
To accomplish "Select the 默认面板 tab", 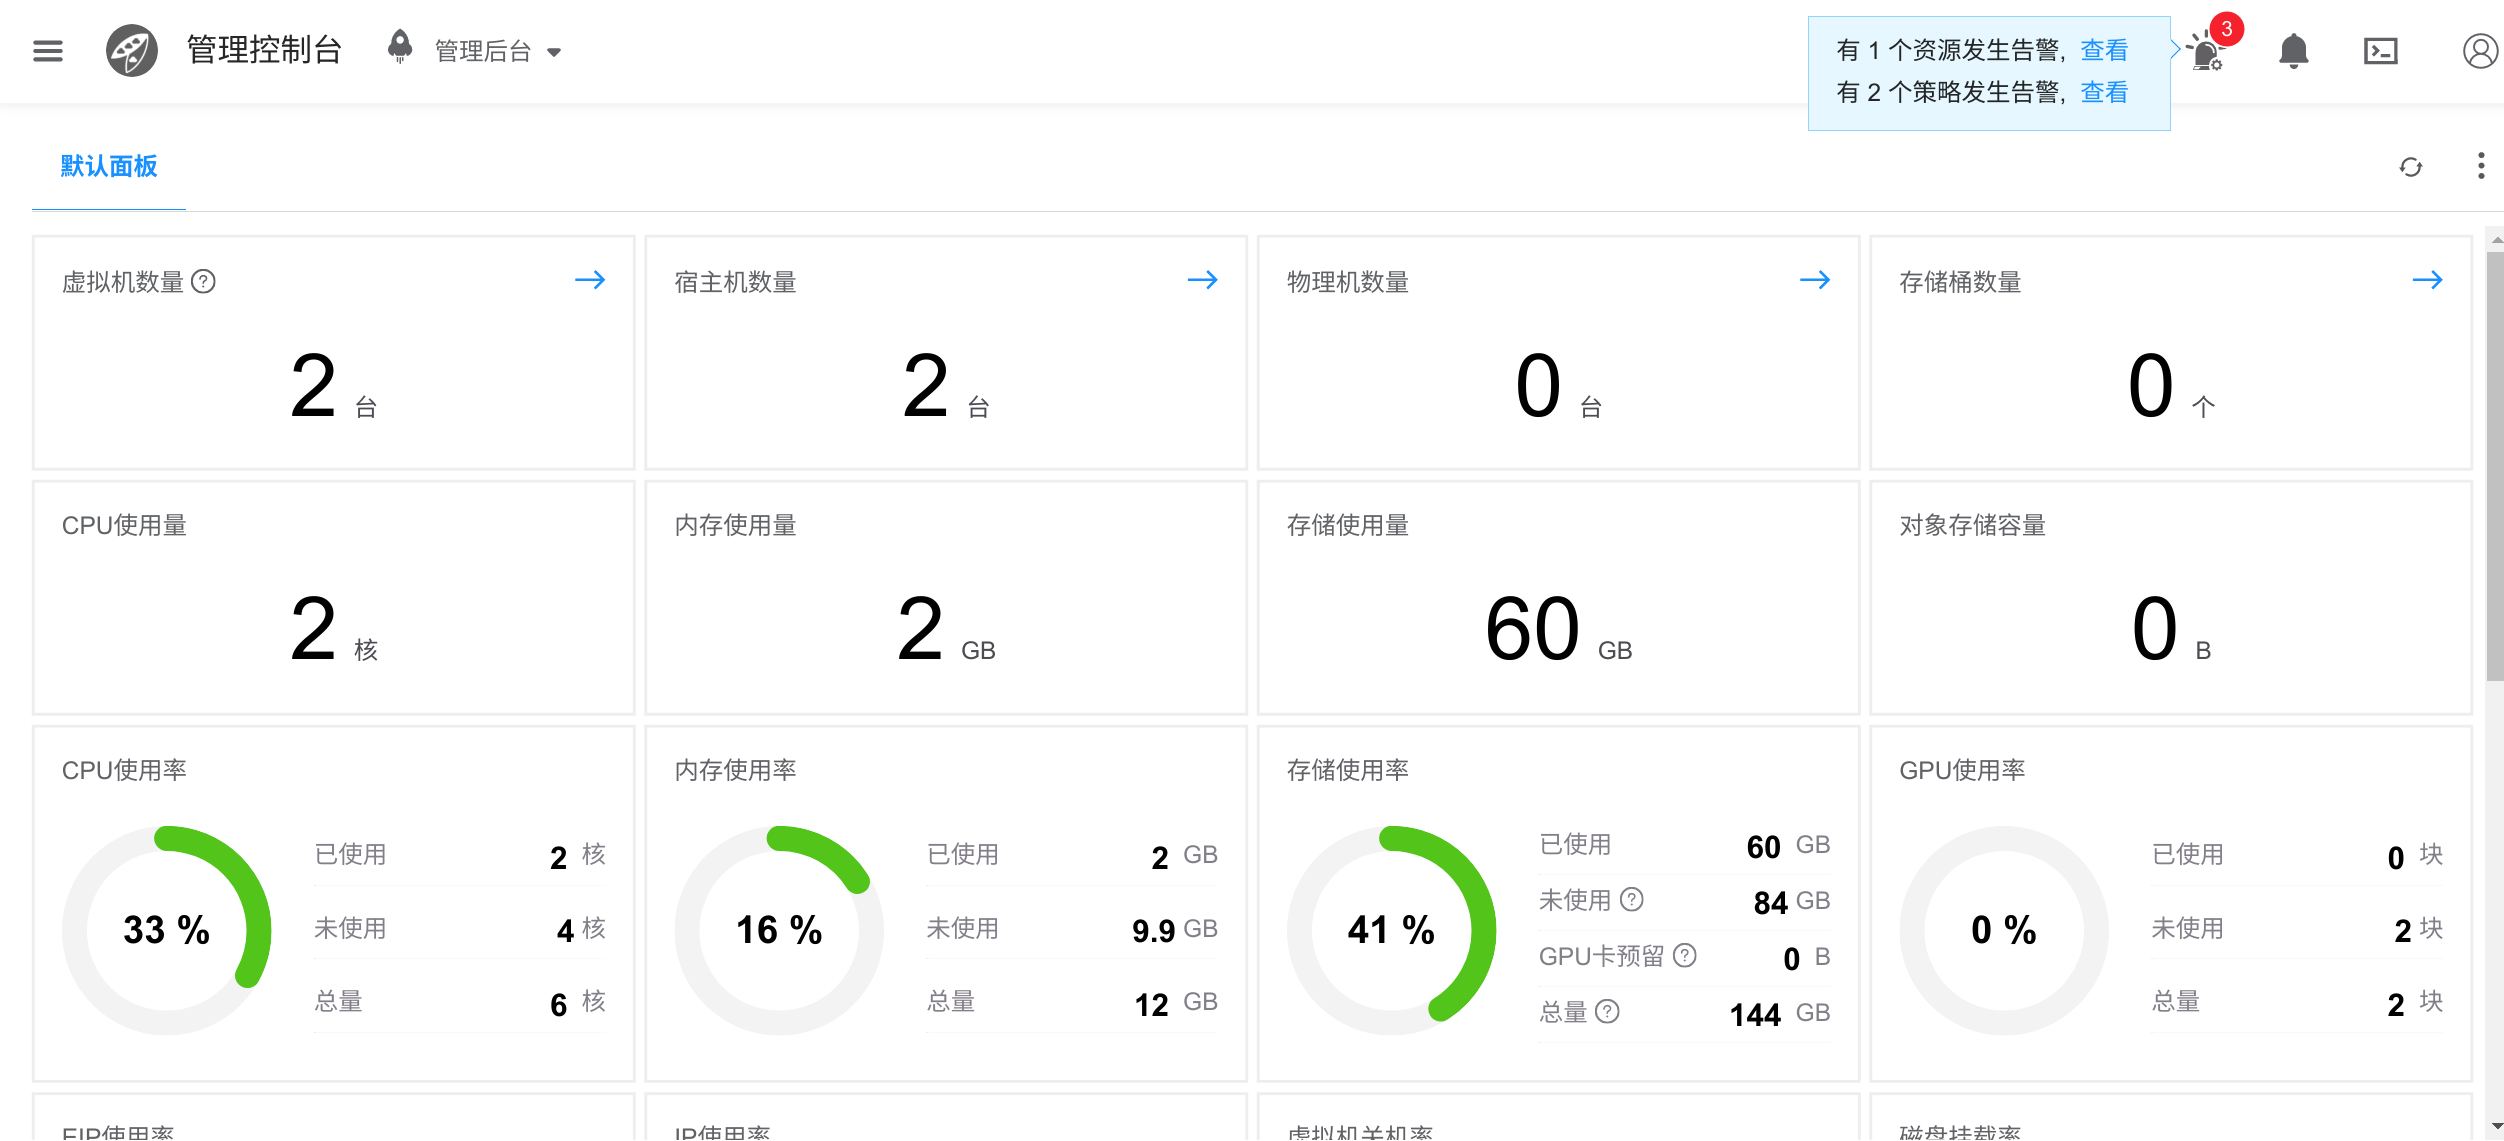I will [x=109, y=167].
